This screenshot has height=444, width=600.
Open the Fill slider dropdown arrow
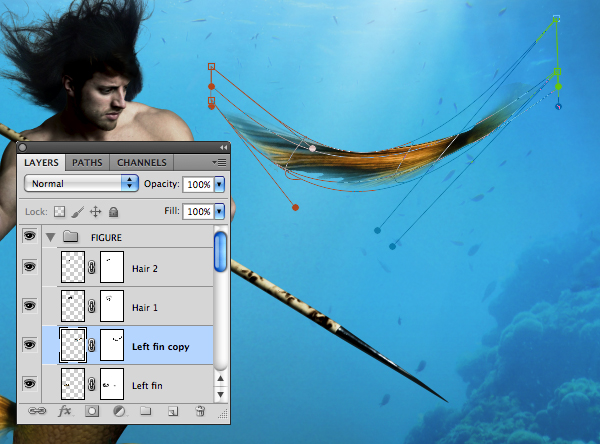(219, 211)
